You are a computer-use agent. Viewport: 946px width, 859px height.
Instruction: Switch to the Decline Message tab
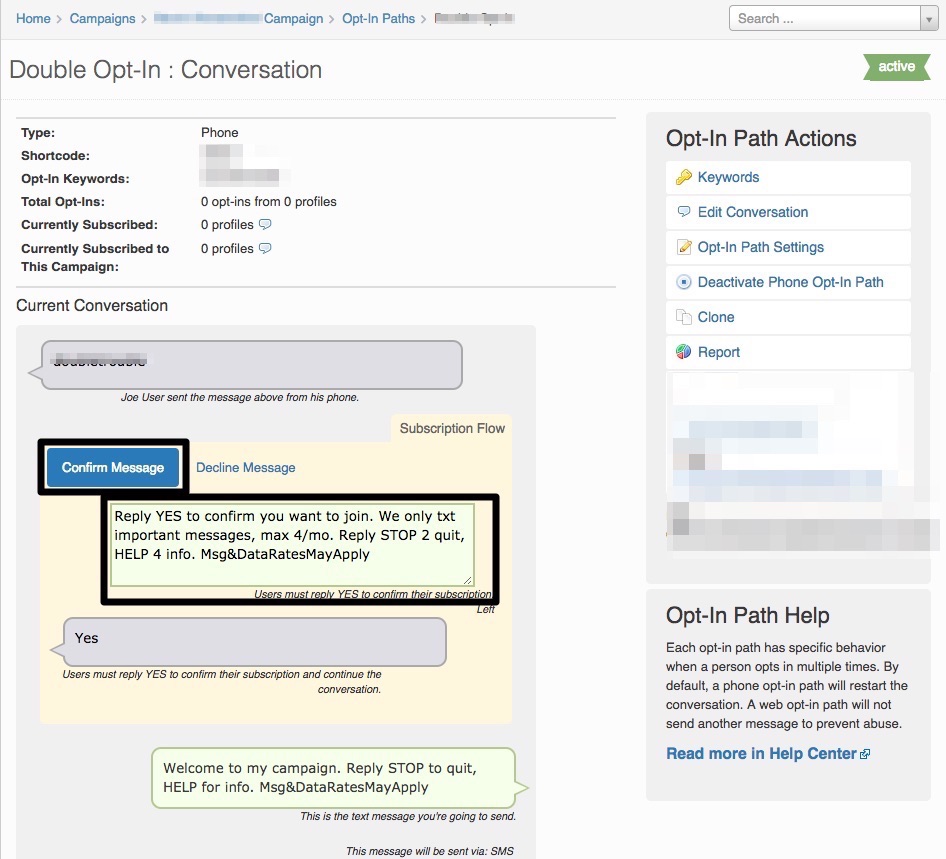(x=246, y=468)
